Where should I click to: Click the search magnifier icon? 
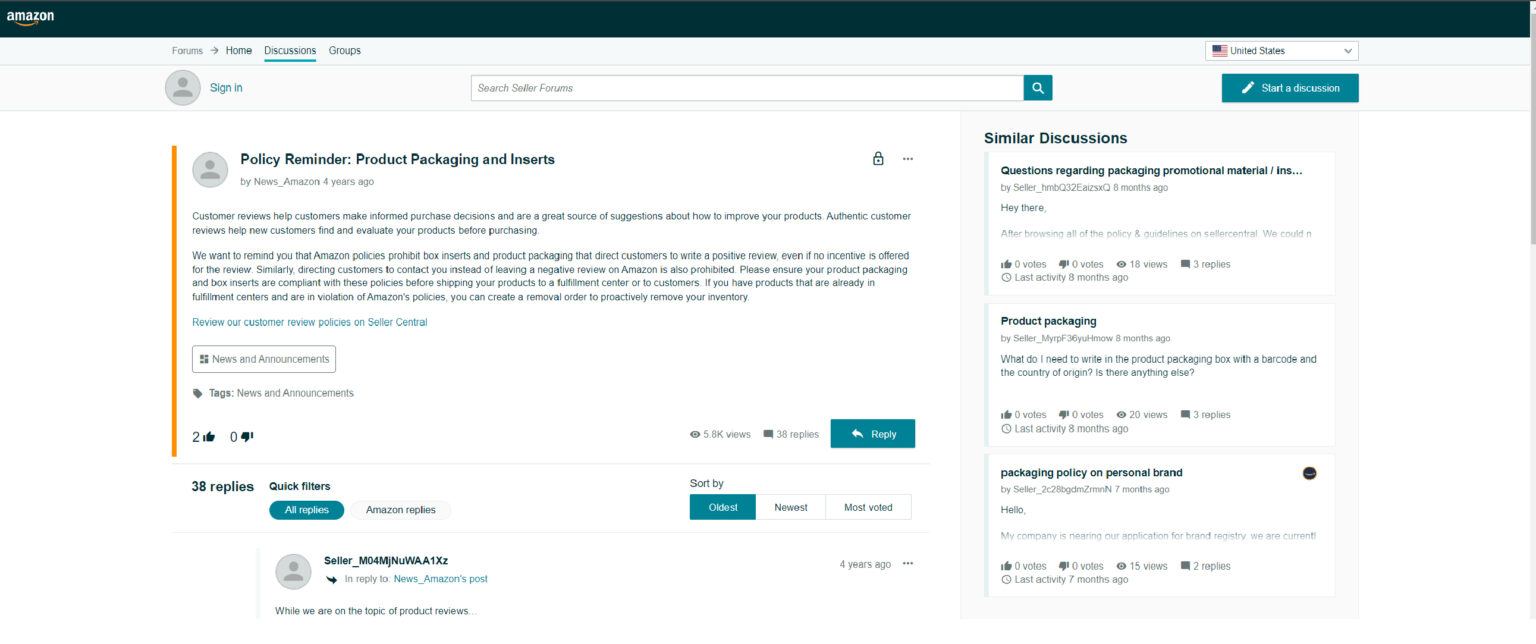[x=1037, y=87]
